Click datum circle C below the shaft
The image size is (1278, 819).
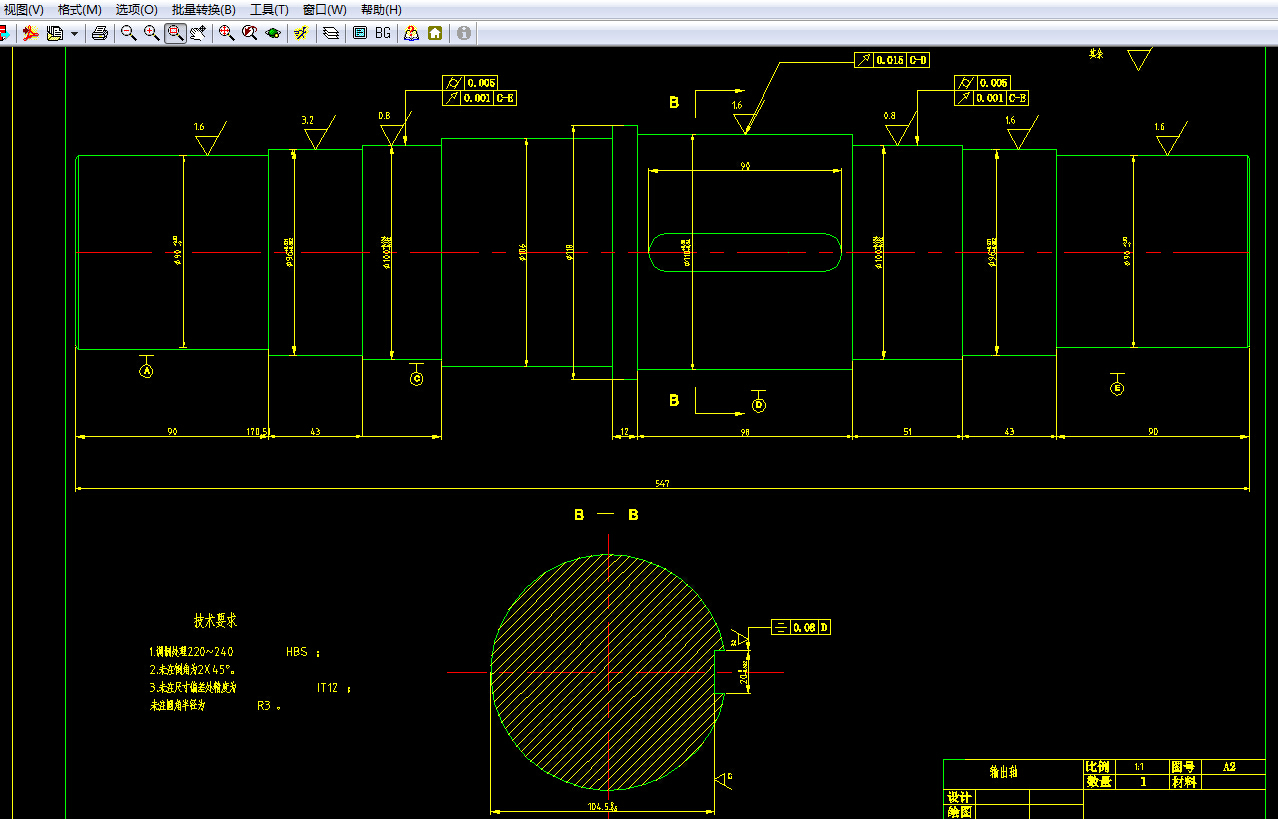pos(417,378)
